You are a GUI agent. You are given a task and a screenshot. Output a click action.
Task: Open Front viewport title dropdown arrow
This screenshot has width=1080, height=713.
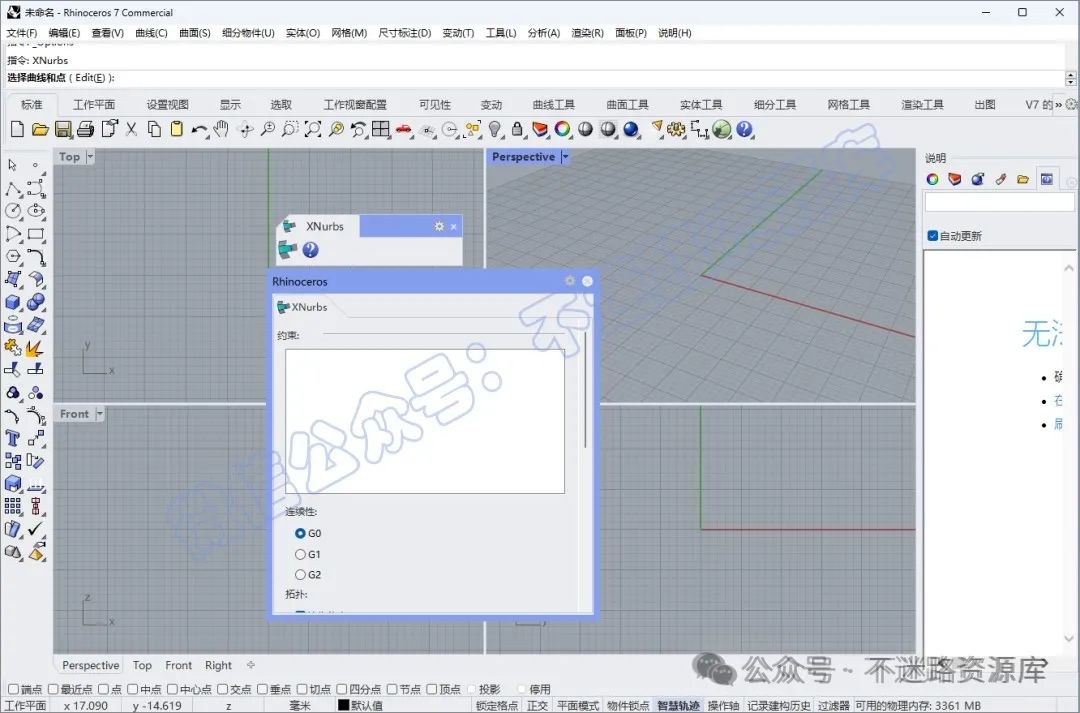[x=100, y=414]
